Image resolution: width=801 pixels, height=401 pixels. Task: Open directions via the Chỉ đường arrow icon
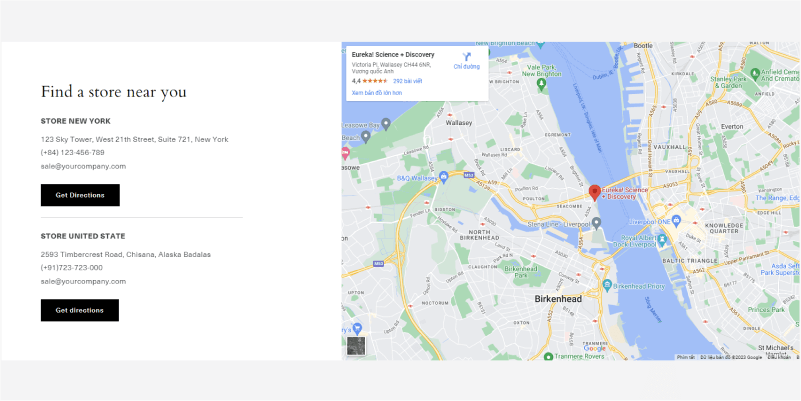tap(466, 55)
